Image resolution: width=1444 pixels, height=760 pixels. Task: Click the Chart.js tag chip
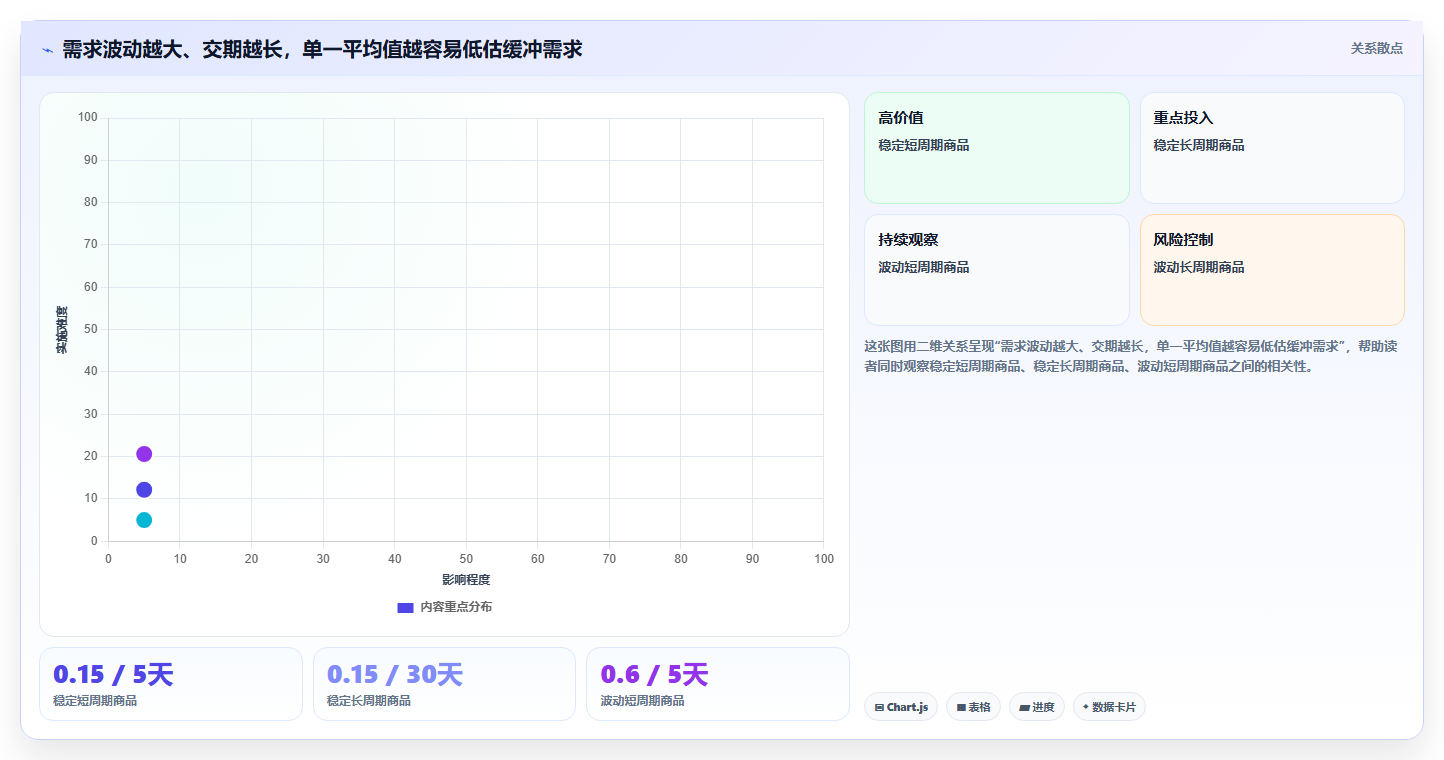(x=901, y=707)
